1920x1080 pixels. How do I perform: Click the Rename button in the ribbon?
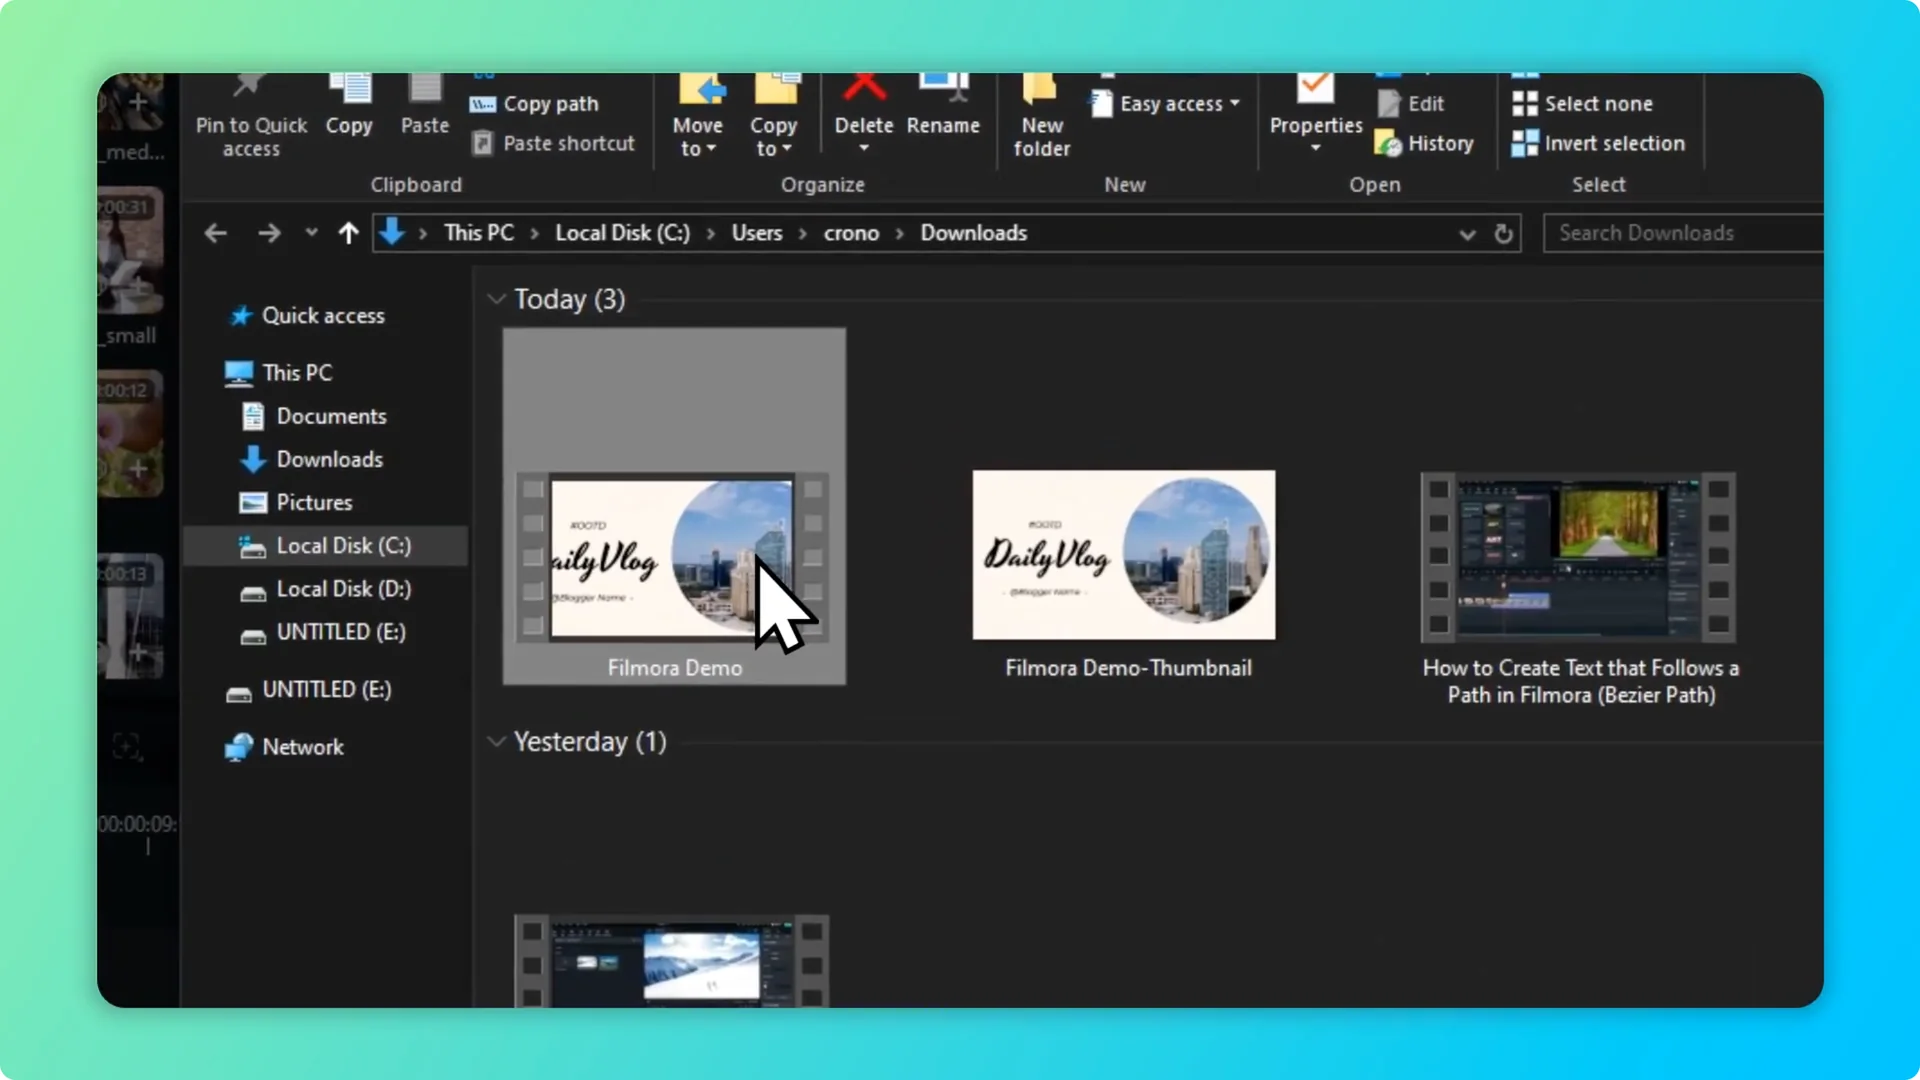click(x=943, y=107)
